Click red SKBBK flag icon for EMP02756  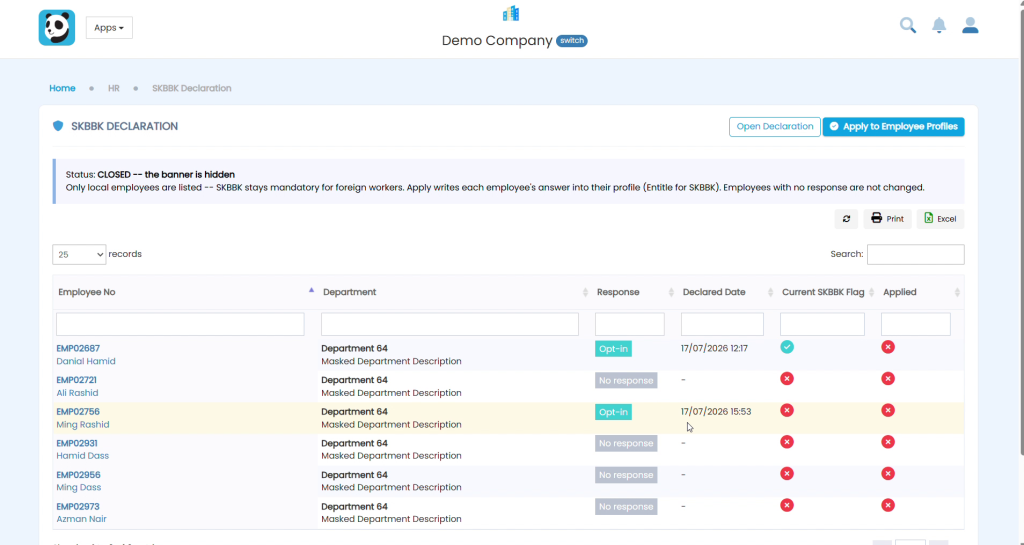point(787,411)
